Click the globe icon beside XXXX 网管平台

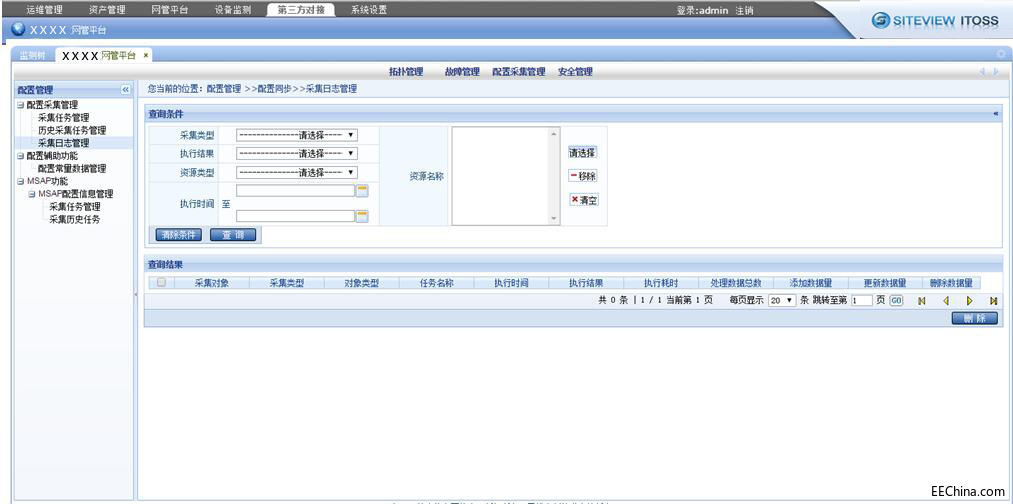coord(19,29)
